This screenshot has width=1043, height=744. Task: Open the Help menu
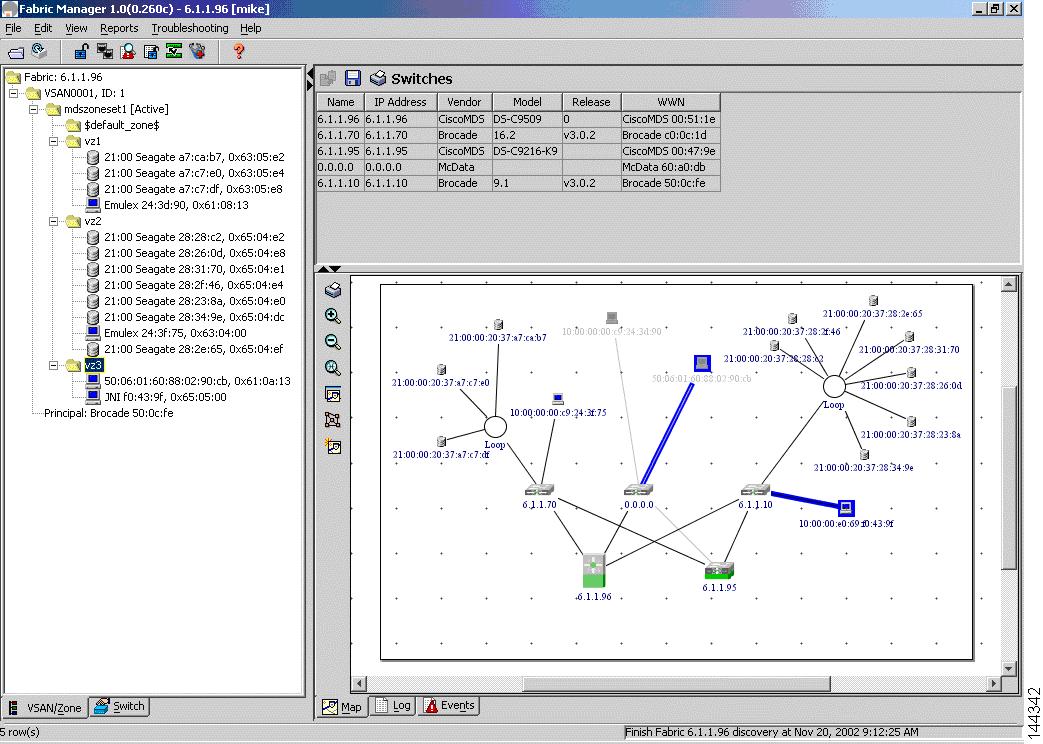pos(251,28)
